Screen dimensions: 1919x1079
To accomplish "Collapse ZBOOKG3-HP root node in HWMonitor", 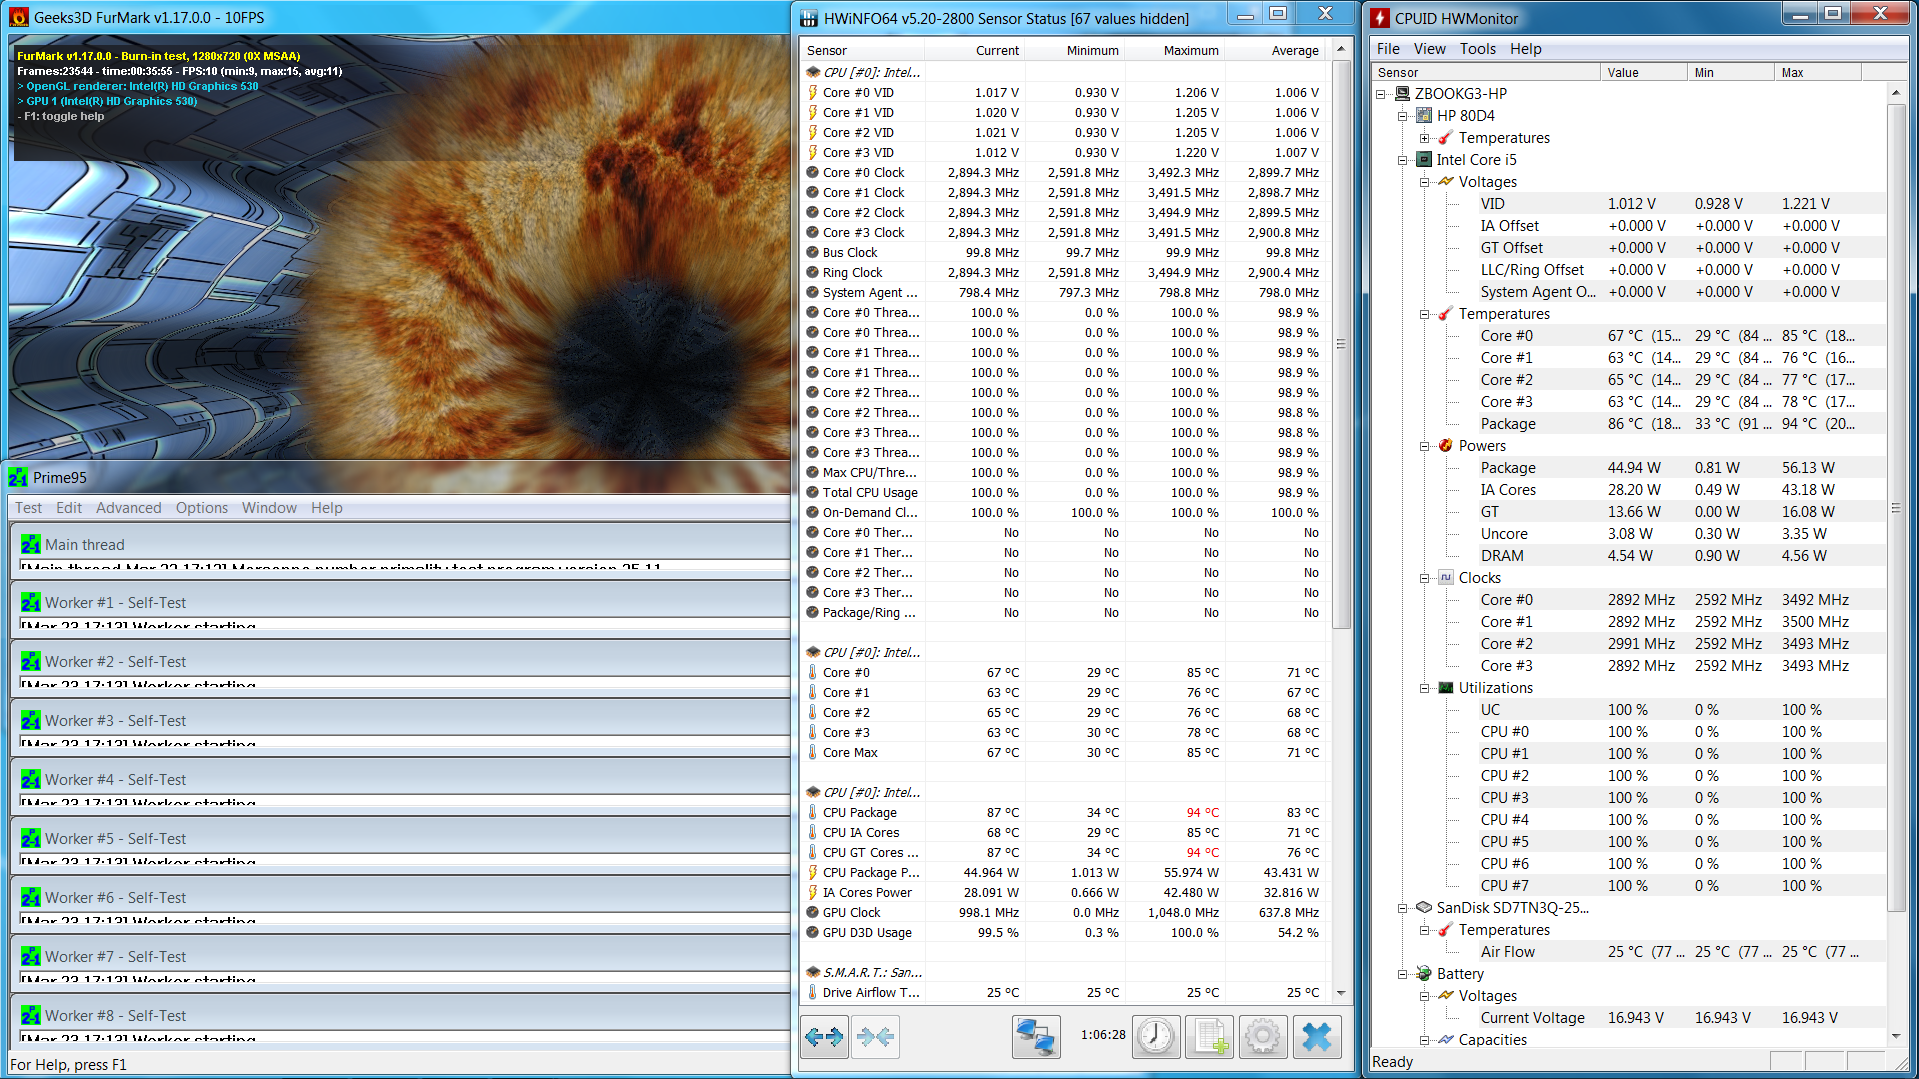I will pos(1381,94).
